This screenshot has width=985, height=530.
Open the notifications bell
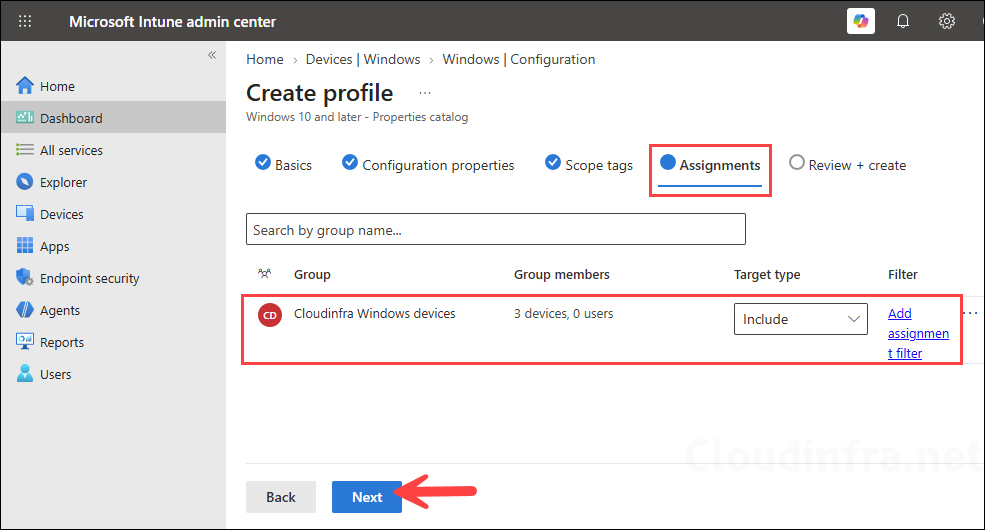(903, 21)
